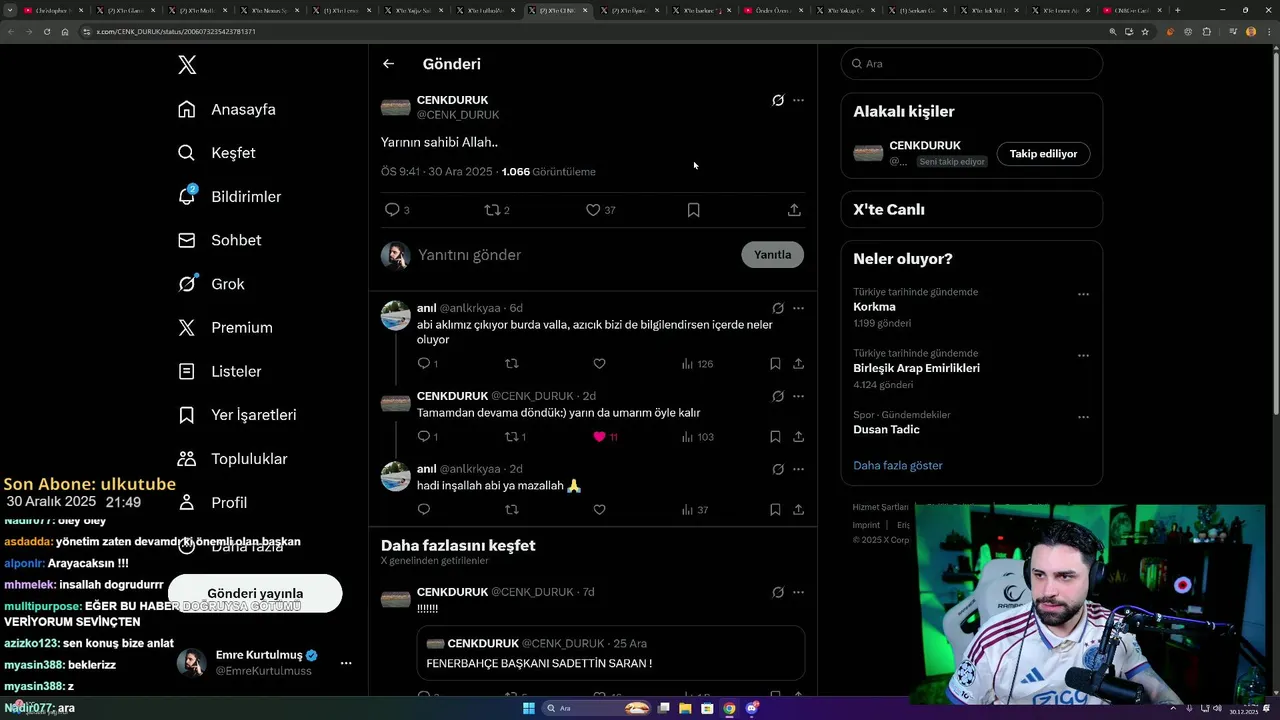Open Grok in the sidebar
Viewport: 1280px width, 720px height.
click(x=211, y=284)
